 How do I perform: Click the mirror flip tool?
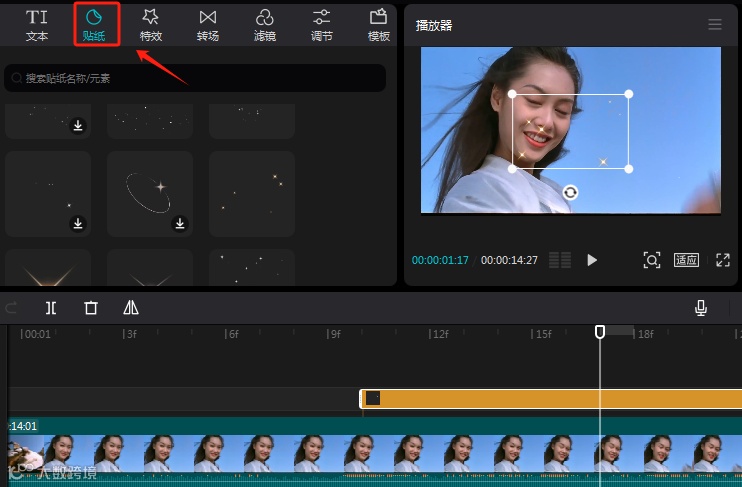tap(131, 308)
